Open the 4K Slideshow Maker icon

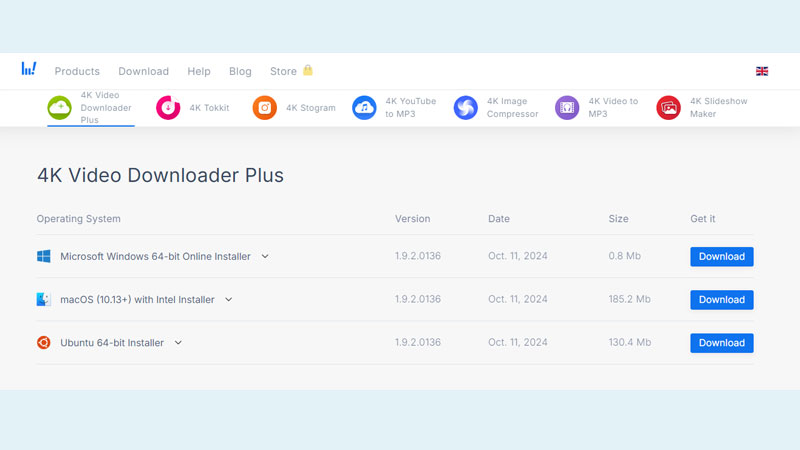668,108
